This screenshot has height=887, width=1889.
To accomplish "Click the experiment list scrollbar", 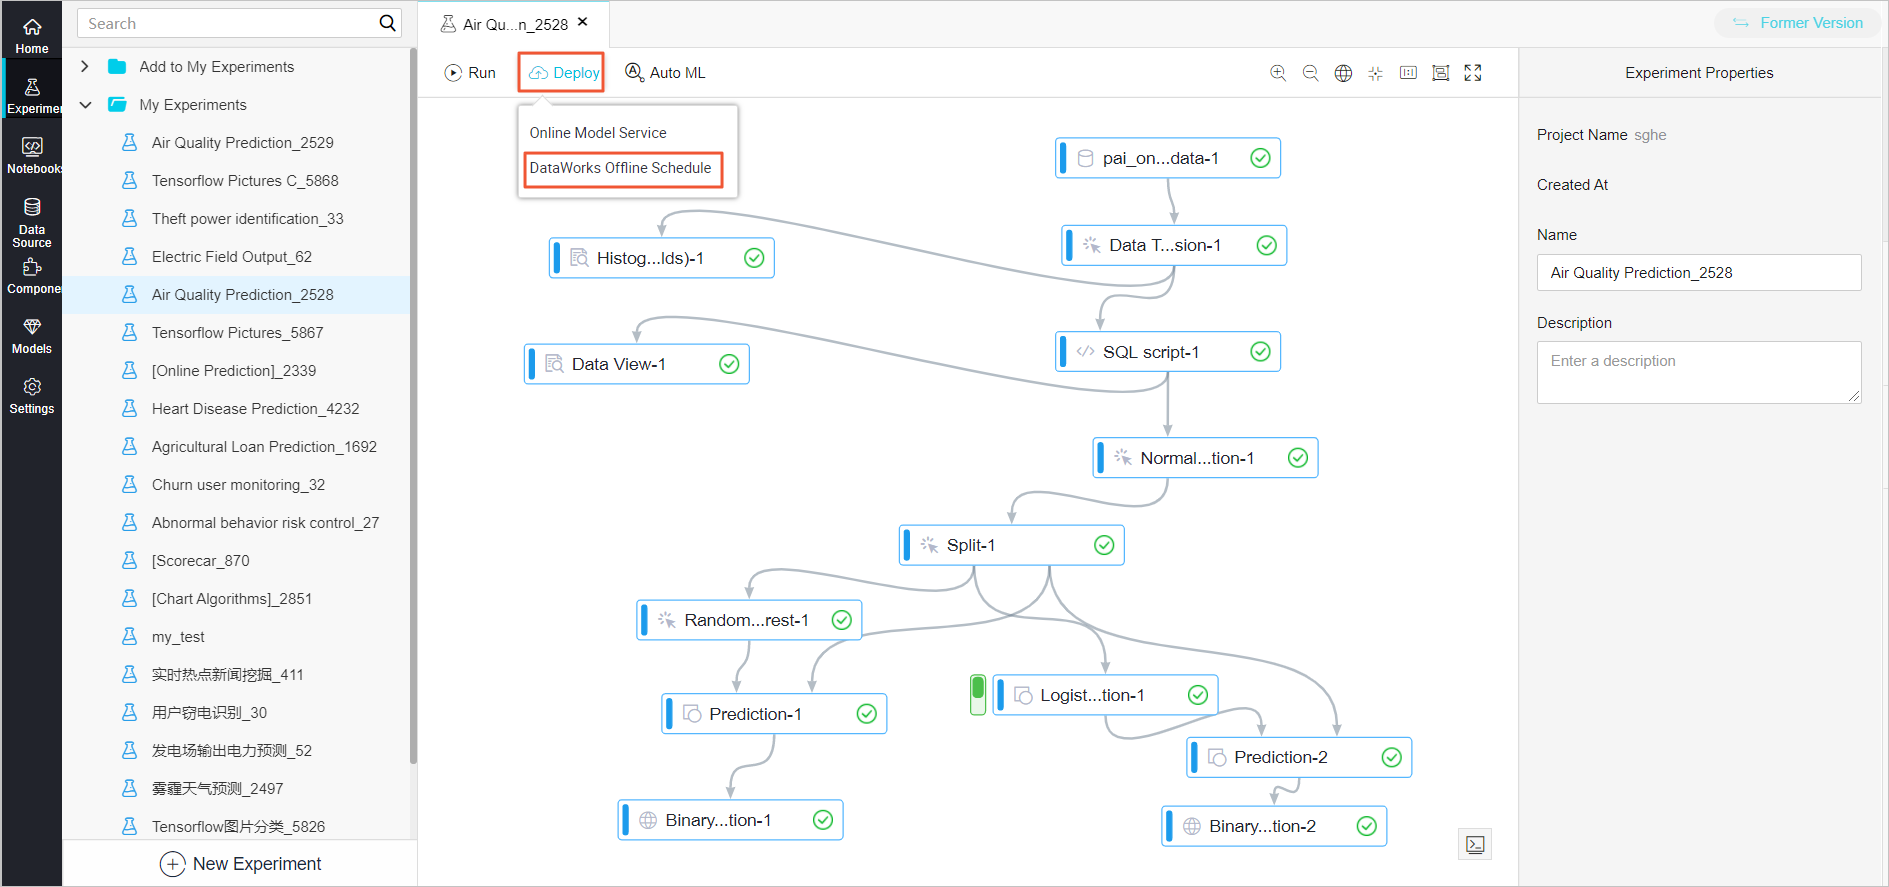I will [x=413, y=406].
